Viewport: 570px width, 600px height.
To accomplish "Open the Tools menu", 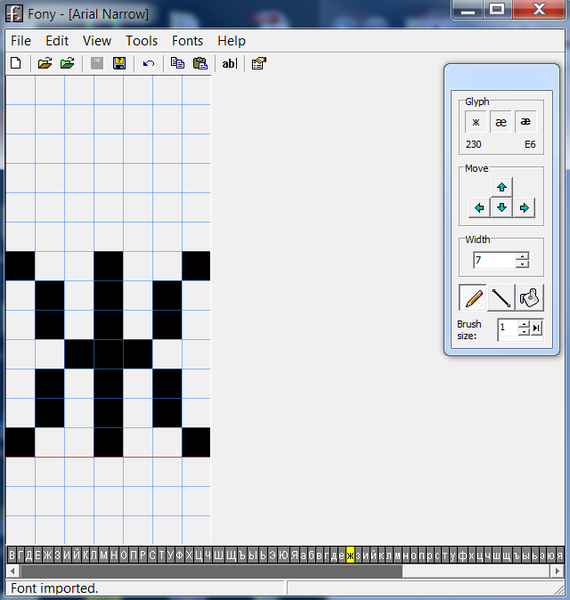I will tap(142, 41).
